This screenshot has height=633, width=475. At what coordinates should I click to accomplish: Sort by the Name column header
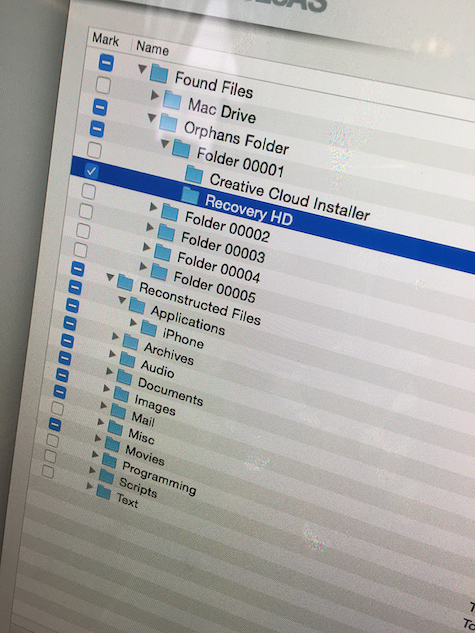click(x=152, y=48)
